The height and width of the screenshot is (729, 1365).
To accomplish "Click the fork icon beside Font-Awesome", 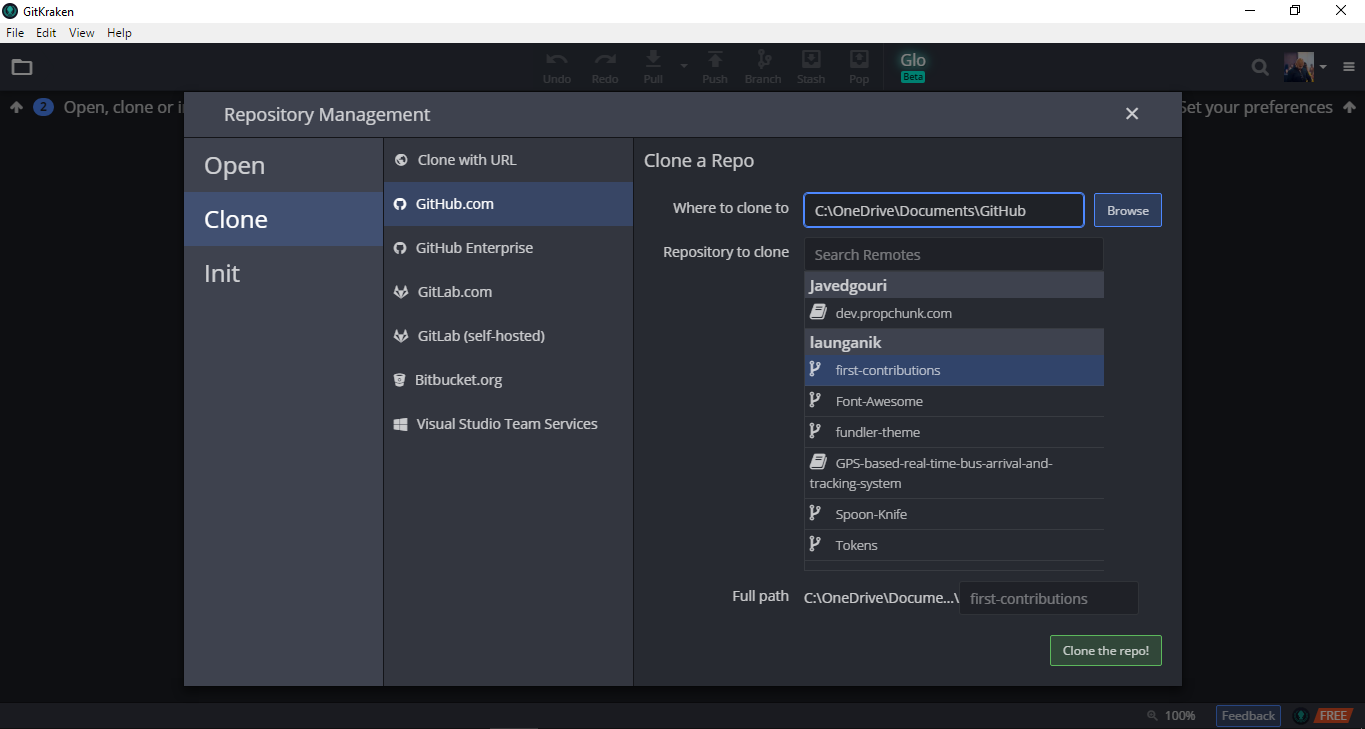I will coord(815,400).
